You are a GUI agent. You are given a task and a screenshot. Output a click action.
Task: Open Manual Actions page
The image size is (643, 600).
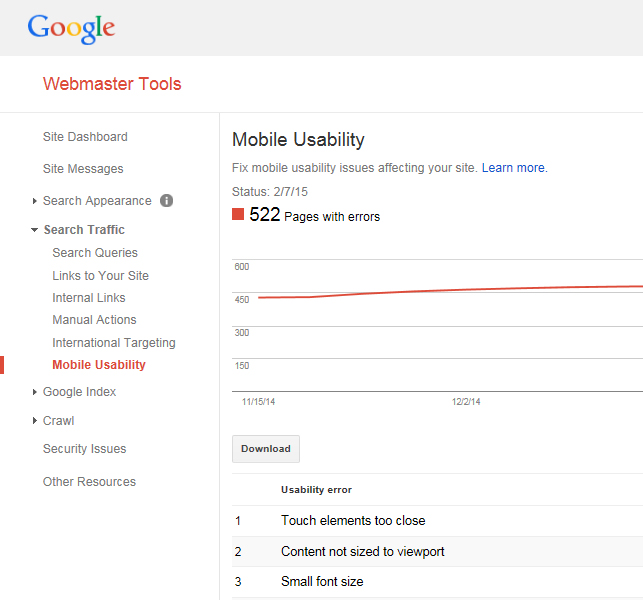(94, 319)
